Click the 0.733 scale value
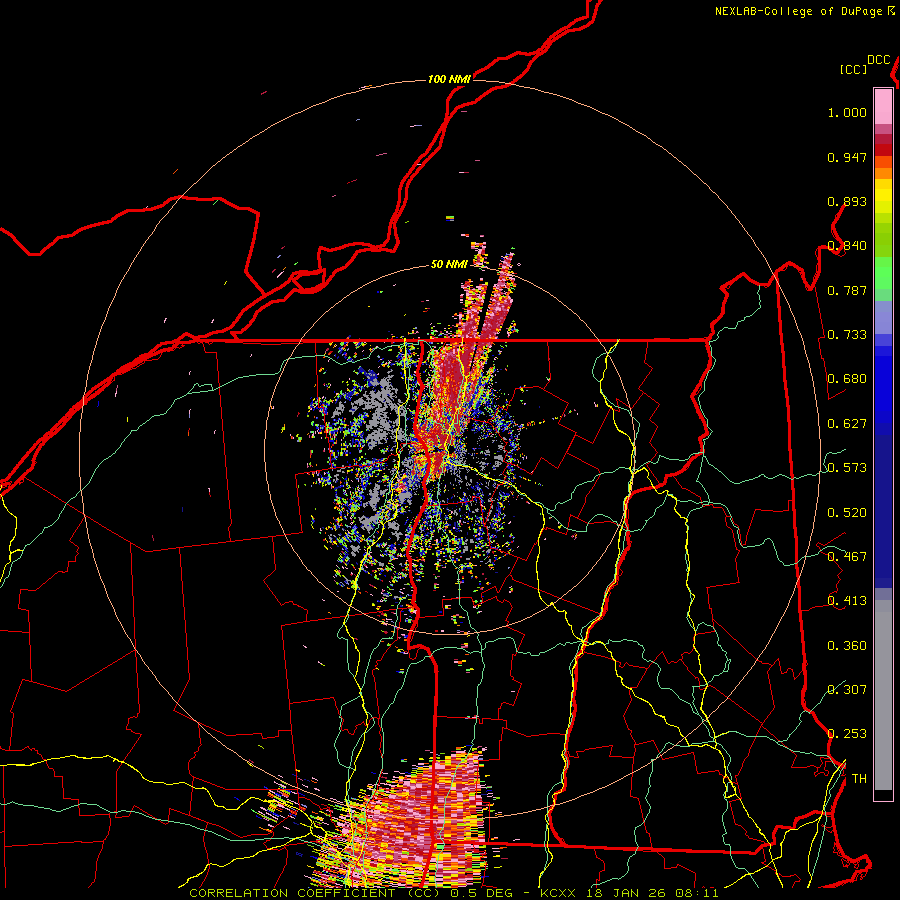 pyautogui.click(x=847, y=335)
